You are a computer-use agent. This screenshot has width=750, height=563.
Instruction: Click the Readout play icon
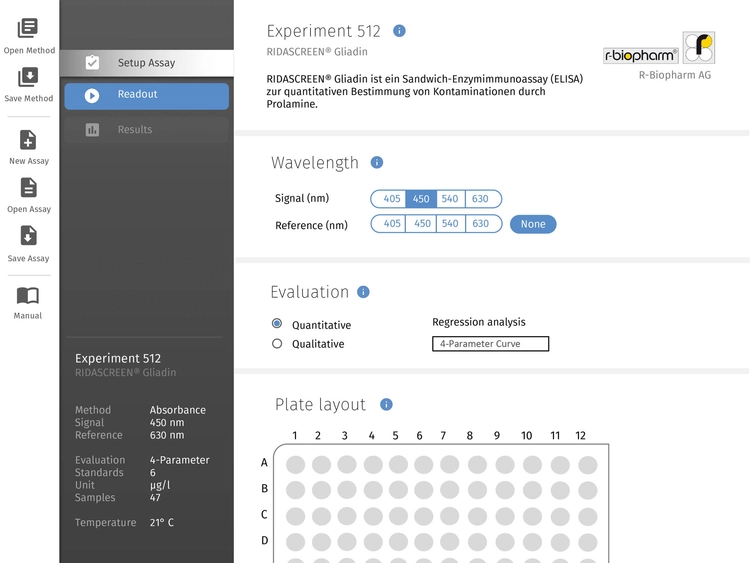92,96
